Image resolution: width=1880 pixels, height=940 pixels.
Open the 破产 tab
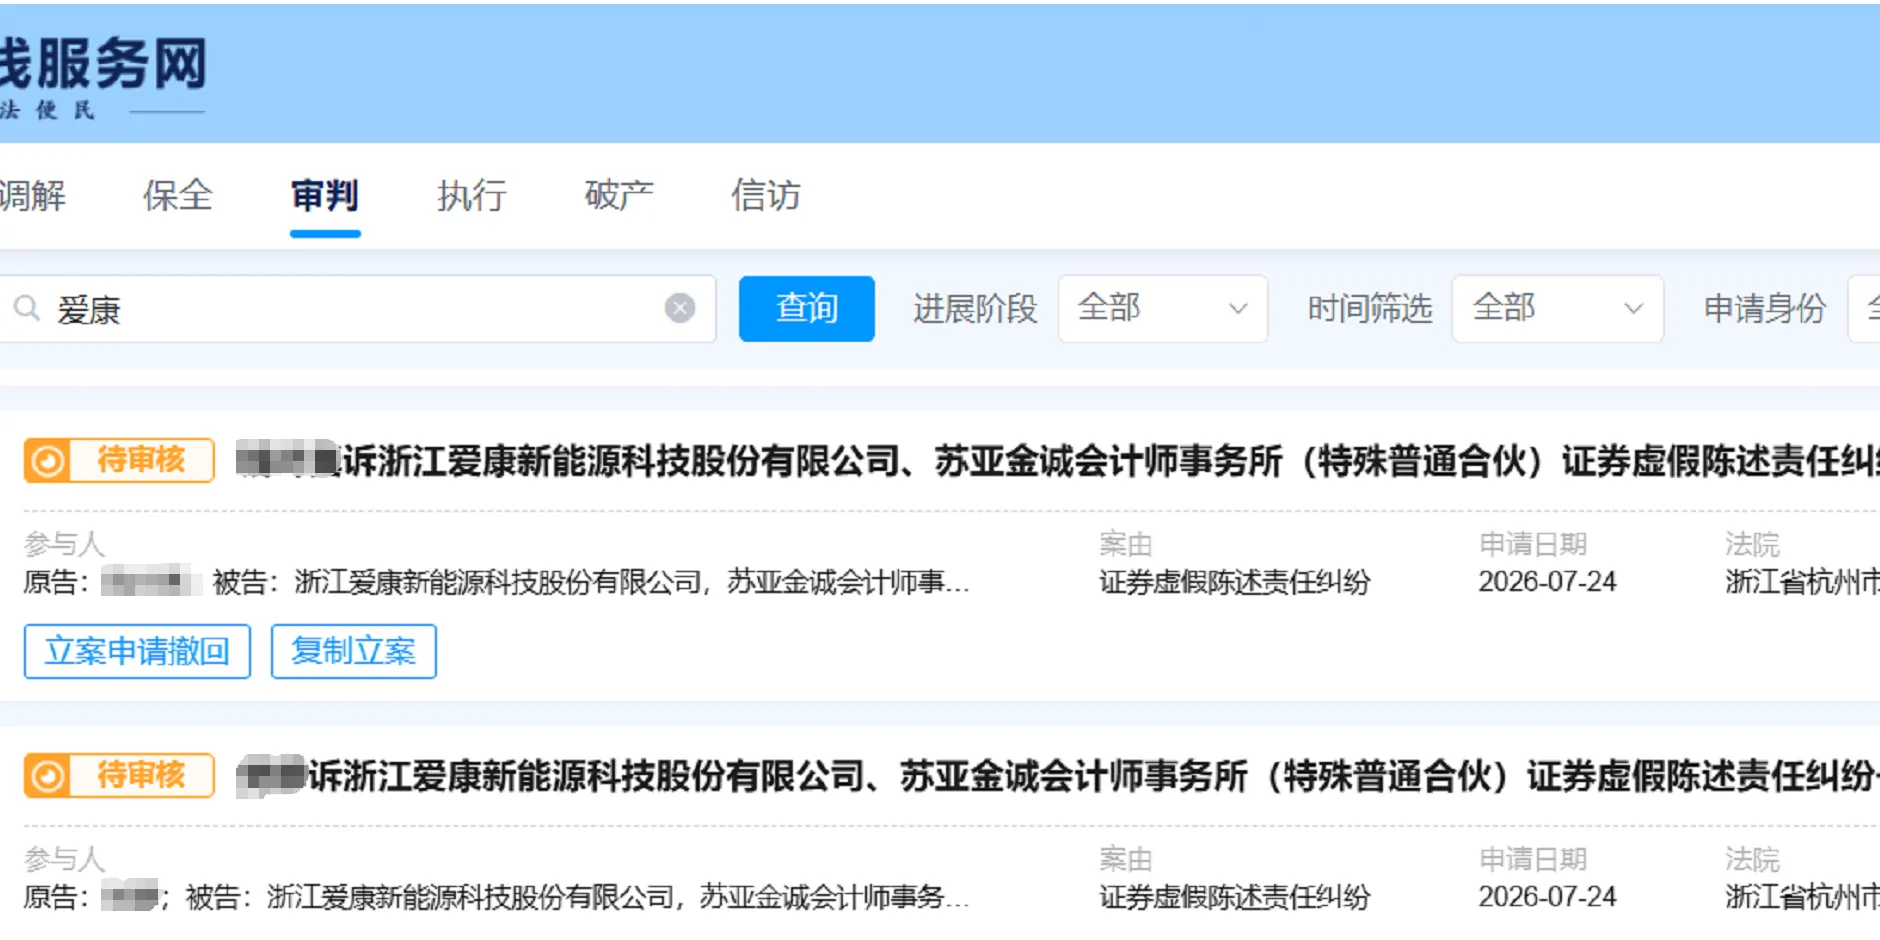619,195
